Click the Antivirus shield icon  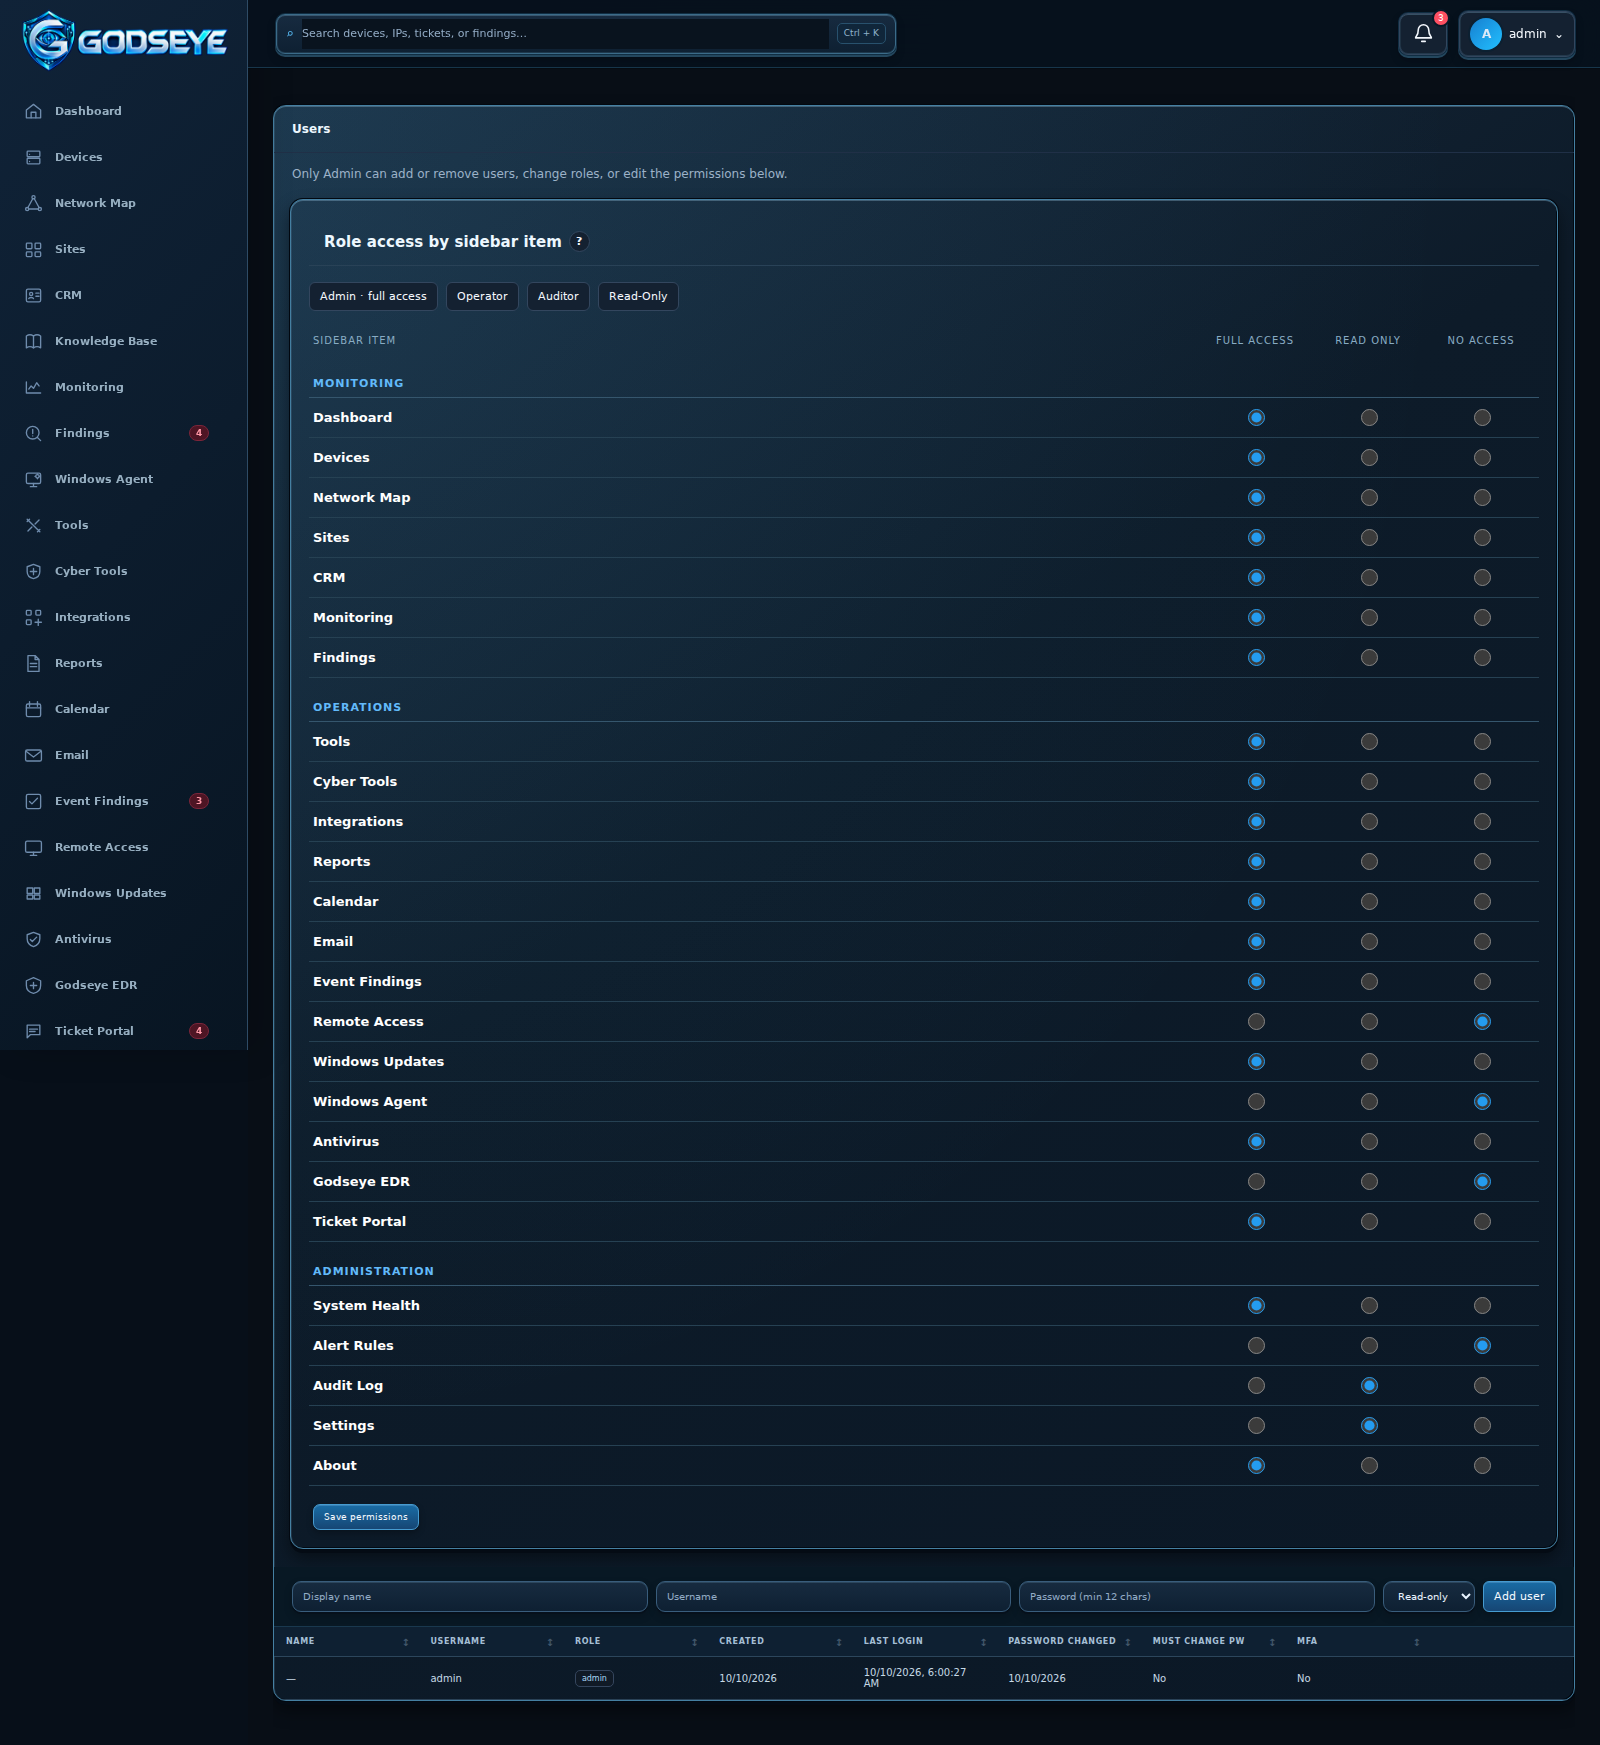pos(33,939)
